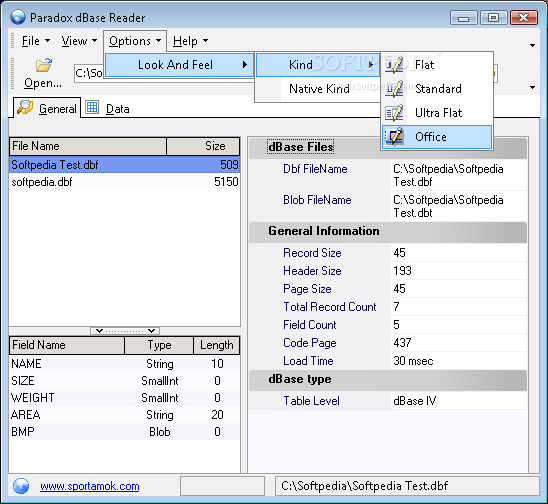Screen dimensions: 548x504
Task: Click the Header Size value 193
Action: coord(402,271)
